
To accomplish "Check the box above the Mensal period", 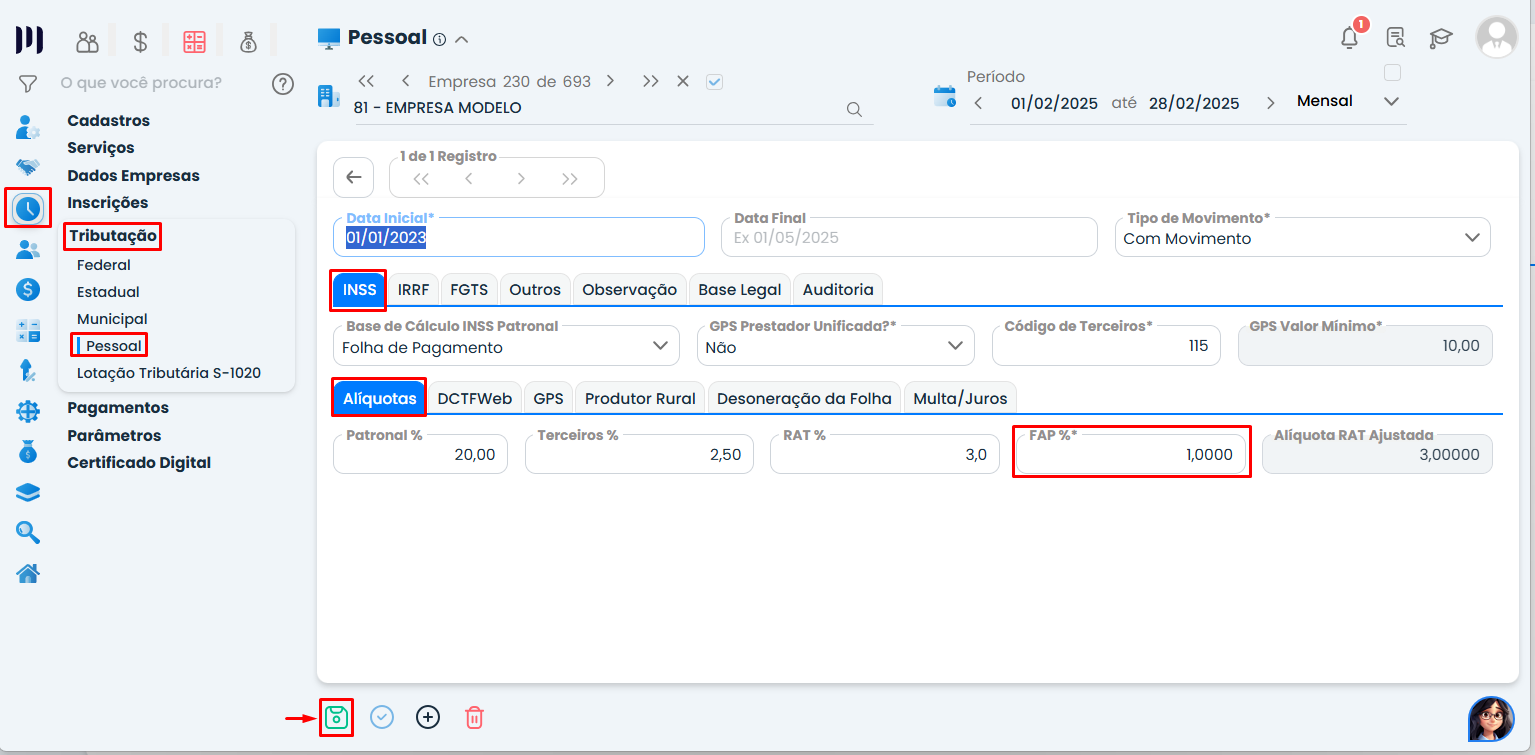I will [x=1392, y=73].
